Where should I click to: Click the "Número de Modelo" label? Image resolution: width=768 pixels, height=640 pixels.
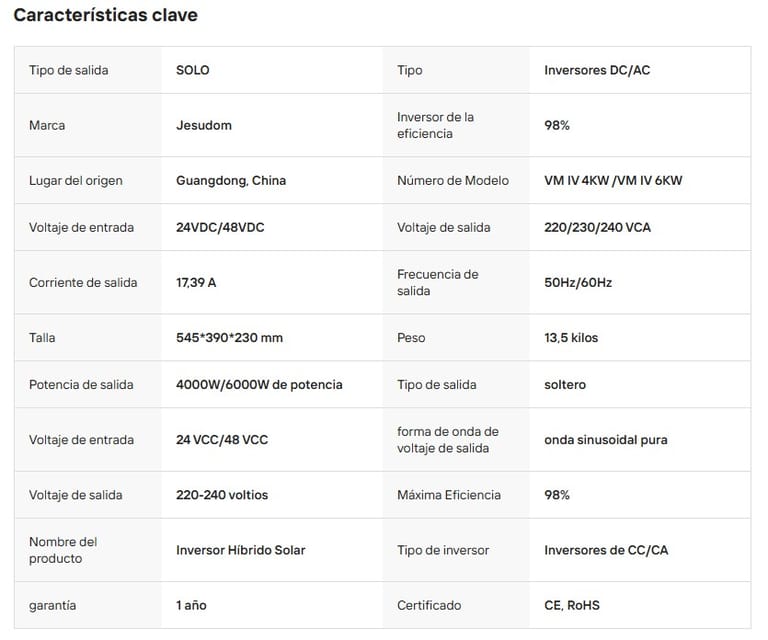(453, 180)
